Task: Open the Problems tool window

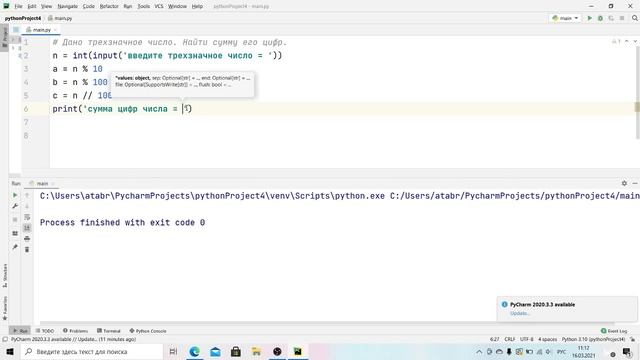Action: [76, 331]
